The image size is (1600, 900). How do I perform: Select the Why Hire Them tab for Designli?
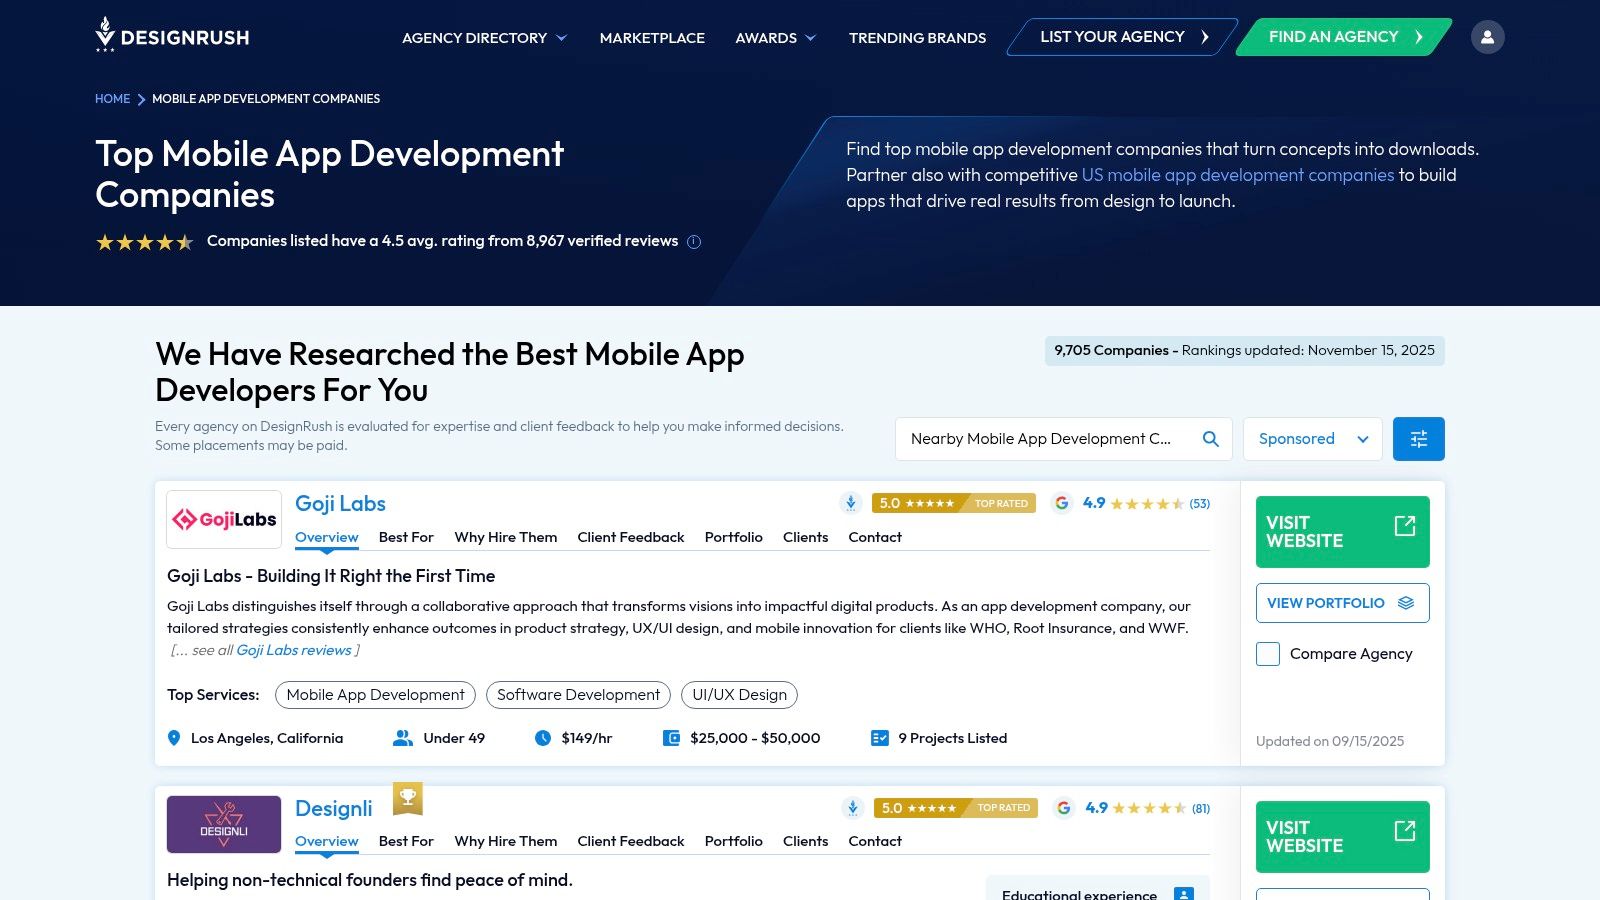tap(505, 841)
